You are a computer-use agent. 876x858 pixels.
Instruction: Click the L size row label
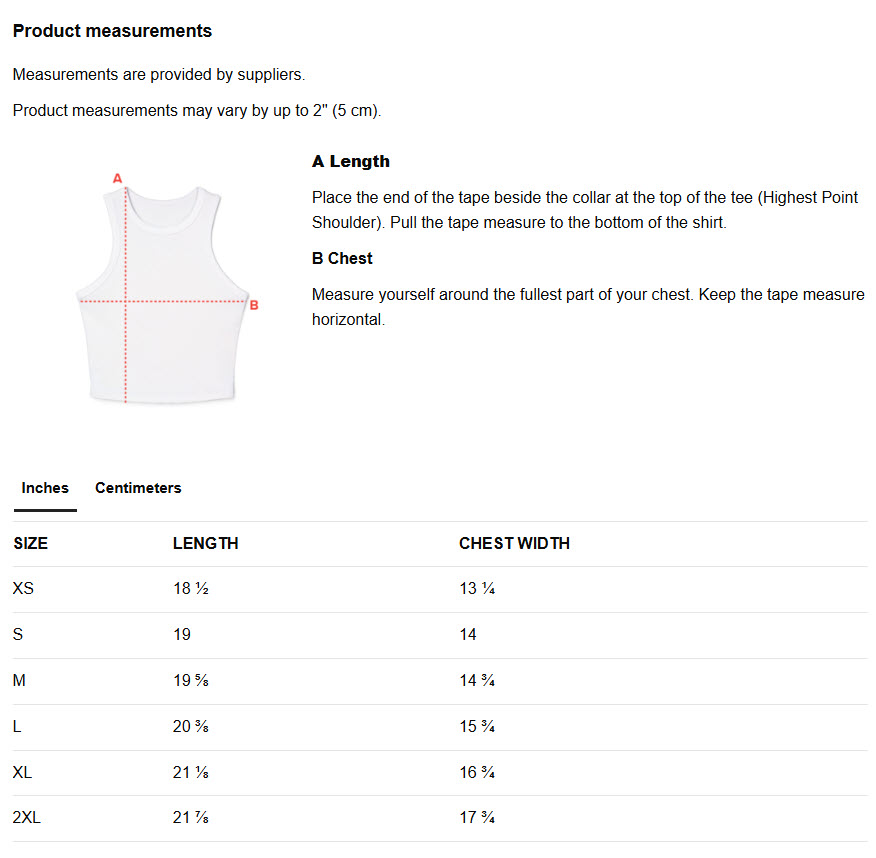(17, 727)
